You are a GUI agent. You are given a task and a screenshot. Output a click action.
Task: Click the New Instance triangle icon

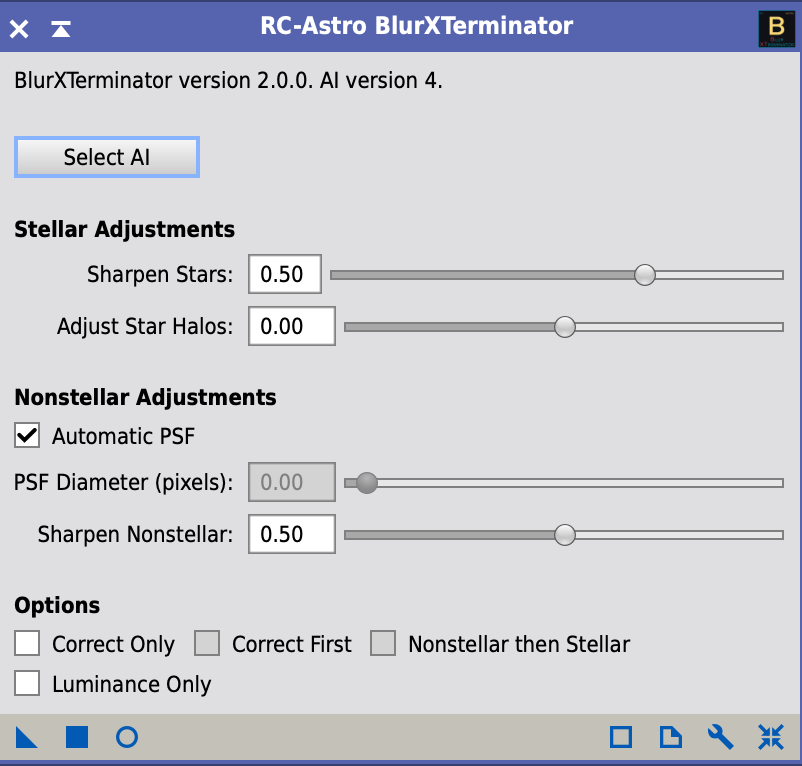coord(26,737)
